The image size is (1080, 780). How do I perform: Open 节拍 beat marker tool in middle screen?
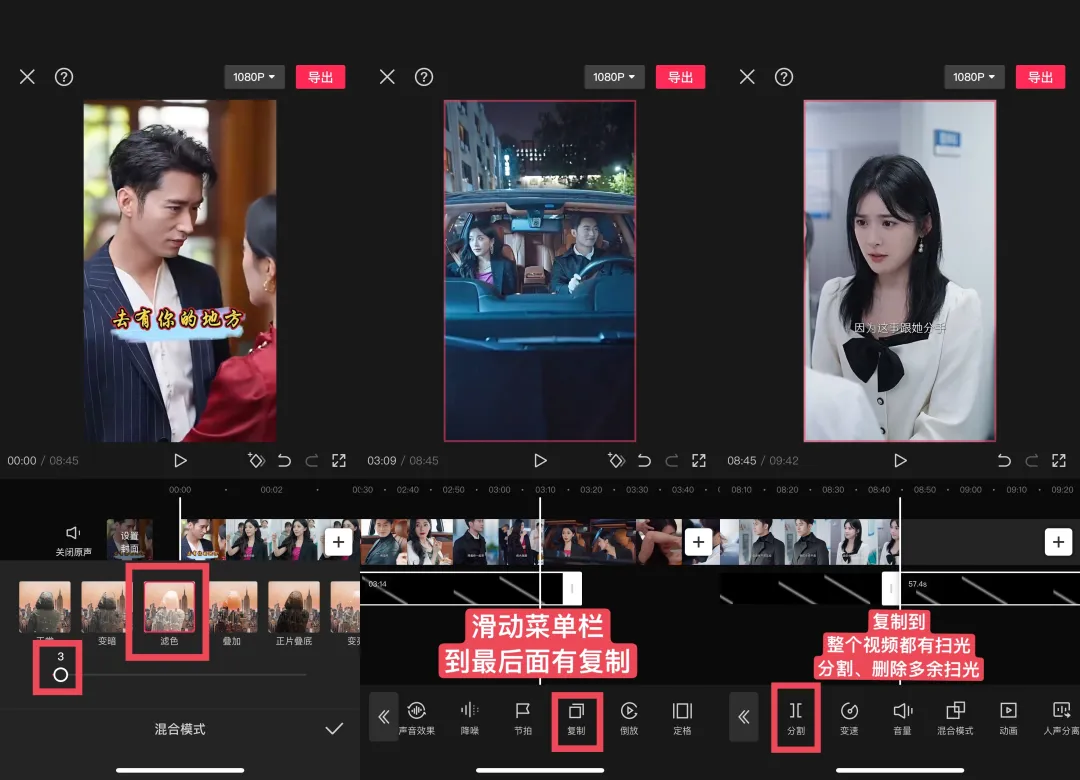[x=523, y=718]
